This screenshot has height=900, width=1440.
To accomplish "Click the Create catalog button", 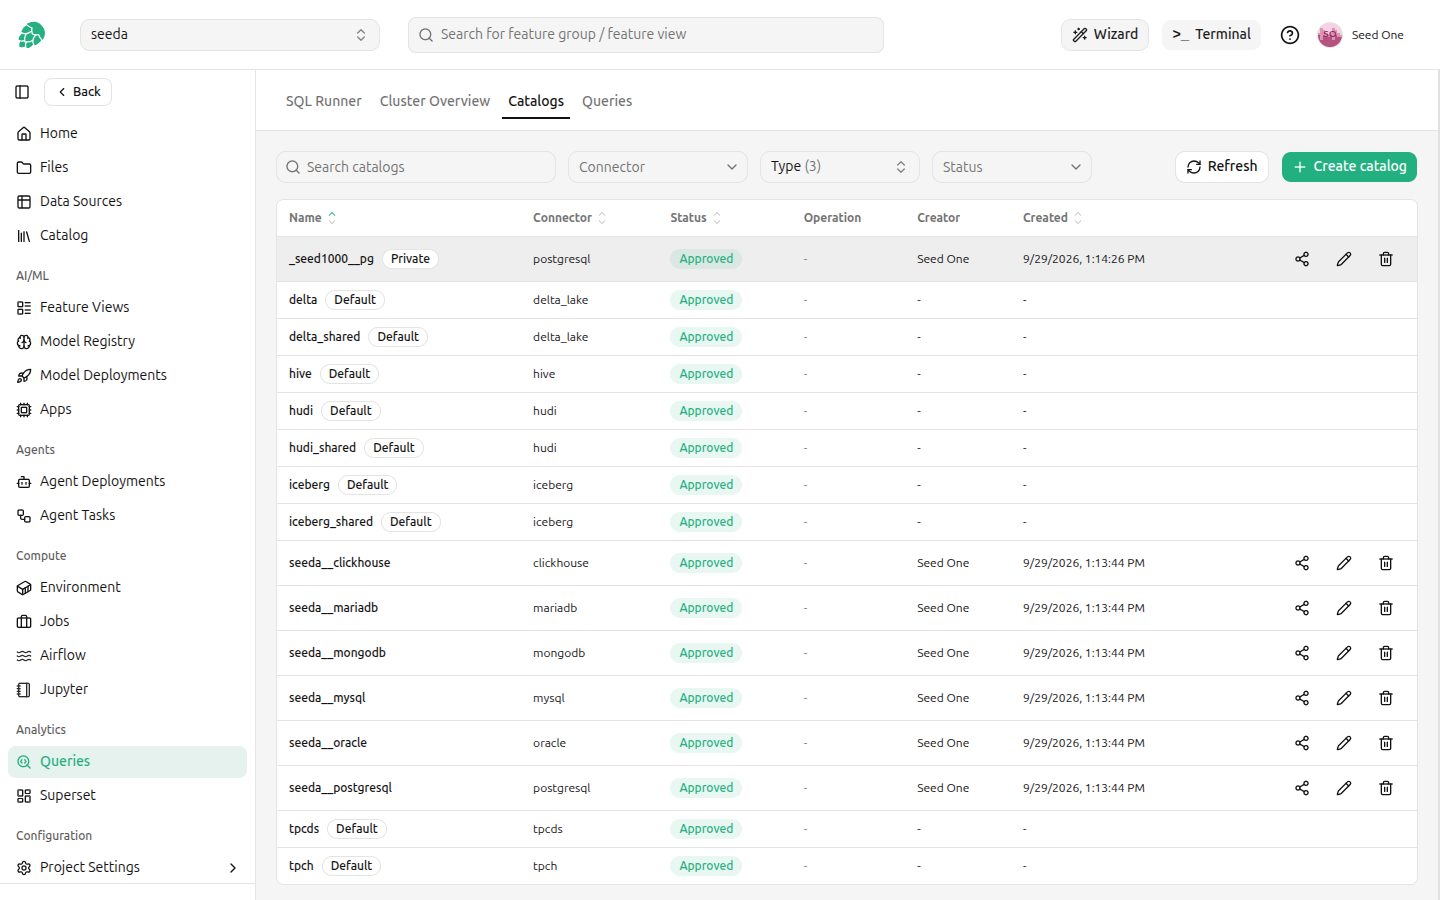I will (1349, 167).
